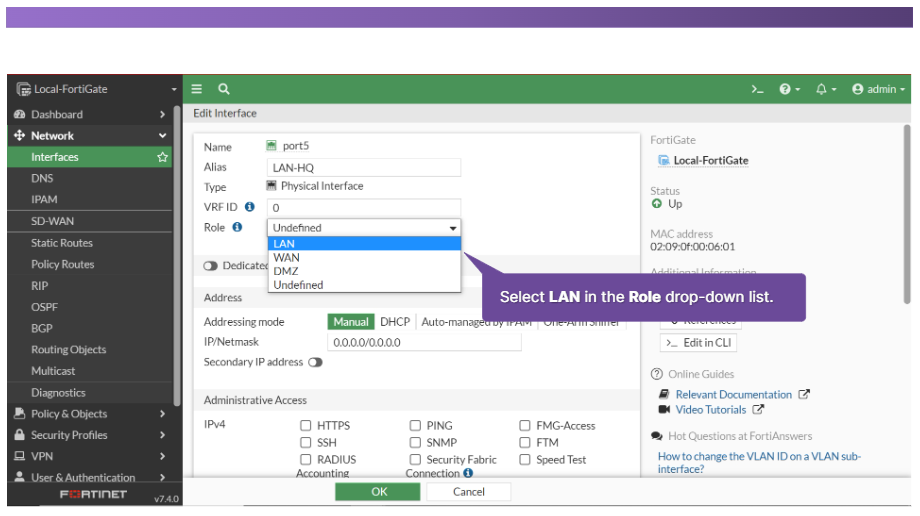Enable the HTTPS access checkbox
Image resolution: width=920 pixels, height=516 pixels.
click(305, 425)
